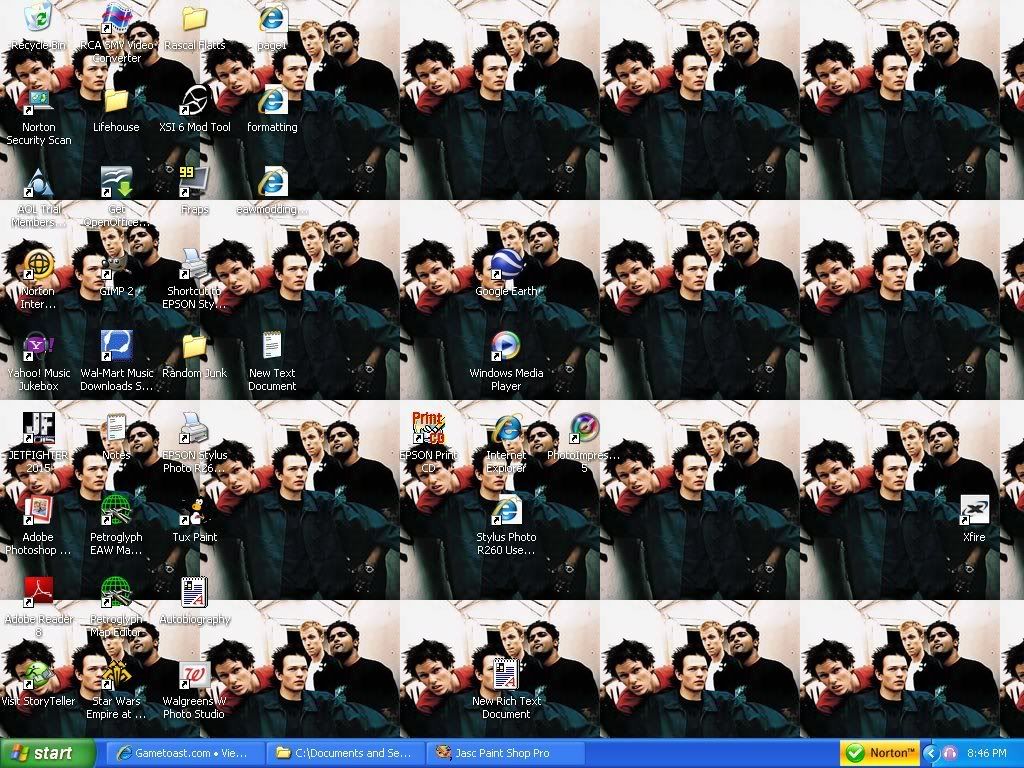This screenshot has height=768, width=1024.
Task: Switch to the Gametoast.com taskbar window
Action: (183, 753)
